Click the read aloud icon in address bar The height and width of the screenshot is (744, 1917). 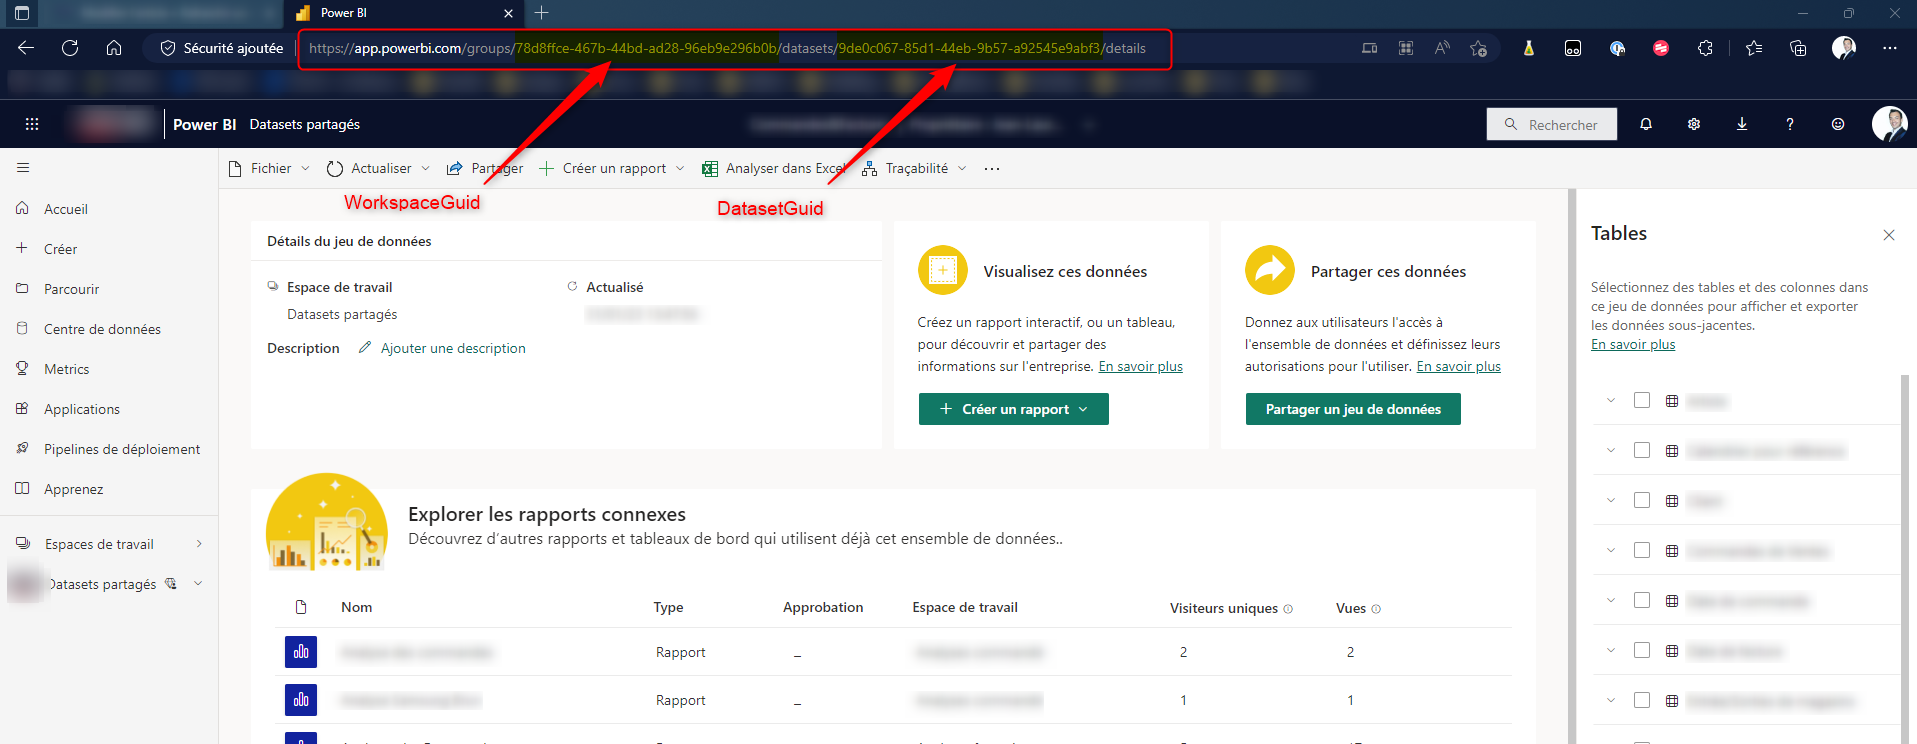tap(1442, 48)
